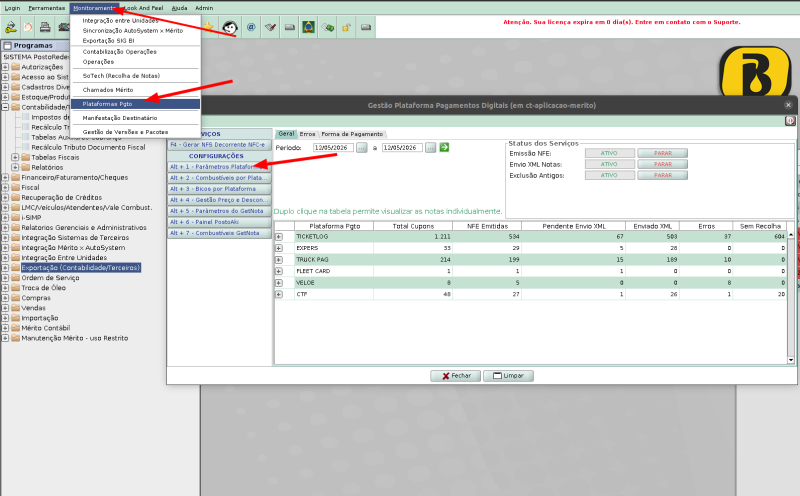Choose Gestão de Versões e Pacotes entry
This screenshot has width=800, height=496.
coord(135,132)
